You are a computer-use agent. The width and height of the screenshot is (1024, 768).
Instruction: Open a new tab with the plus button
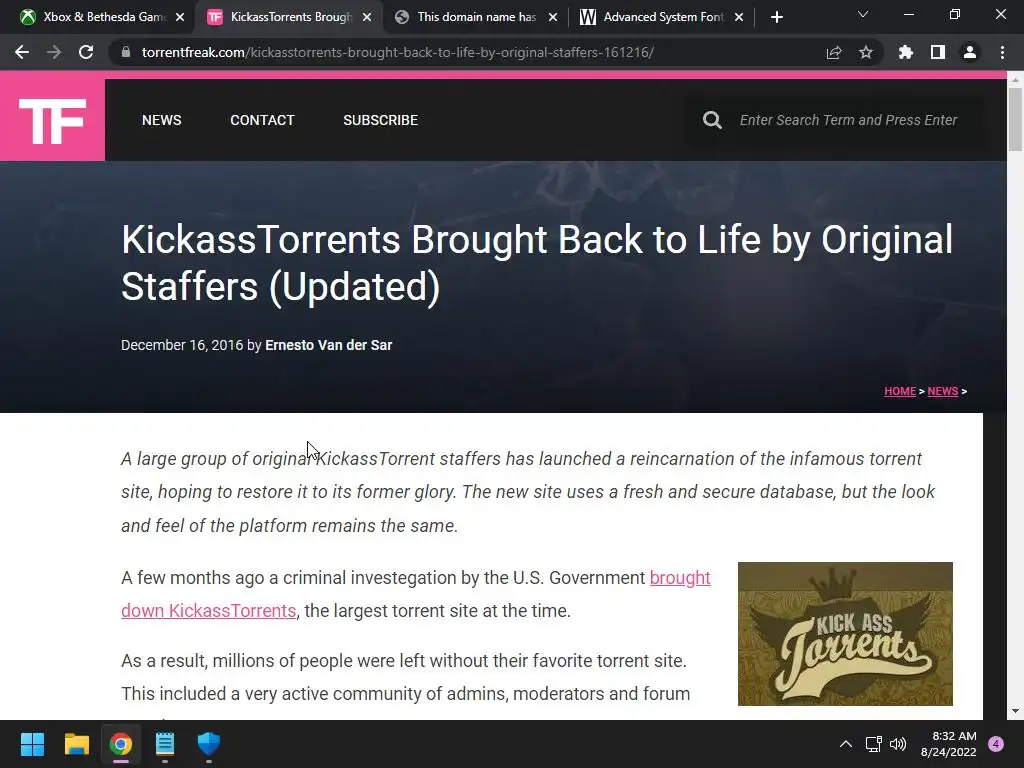pyautogui.click(x=776, y=18)
